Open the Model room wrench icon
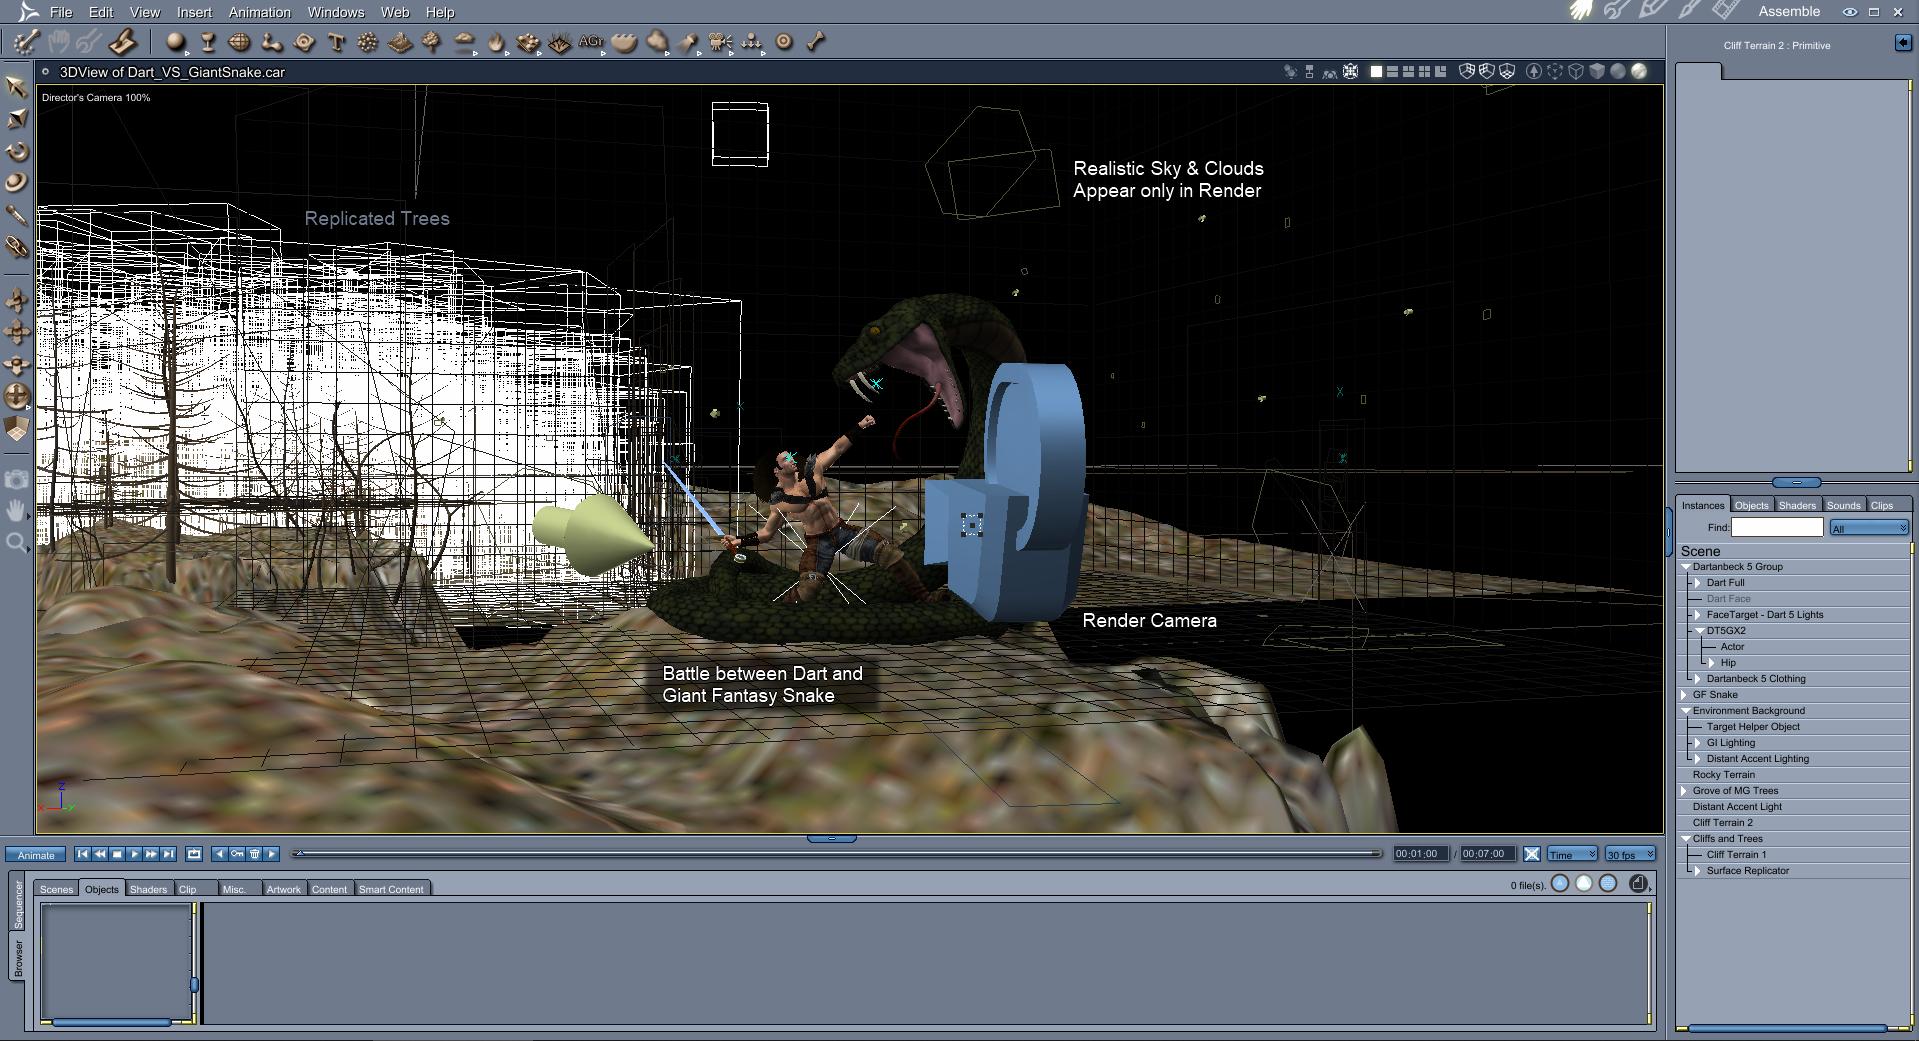This screenshot has height=1041, width=1919. pyautogui.click(x=1616, y=11)
